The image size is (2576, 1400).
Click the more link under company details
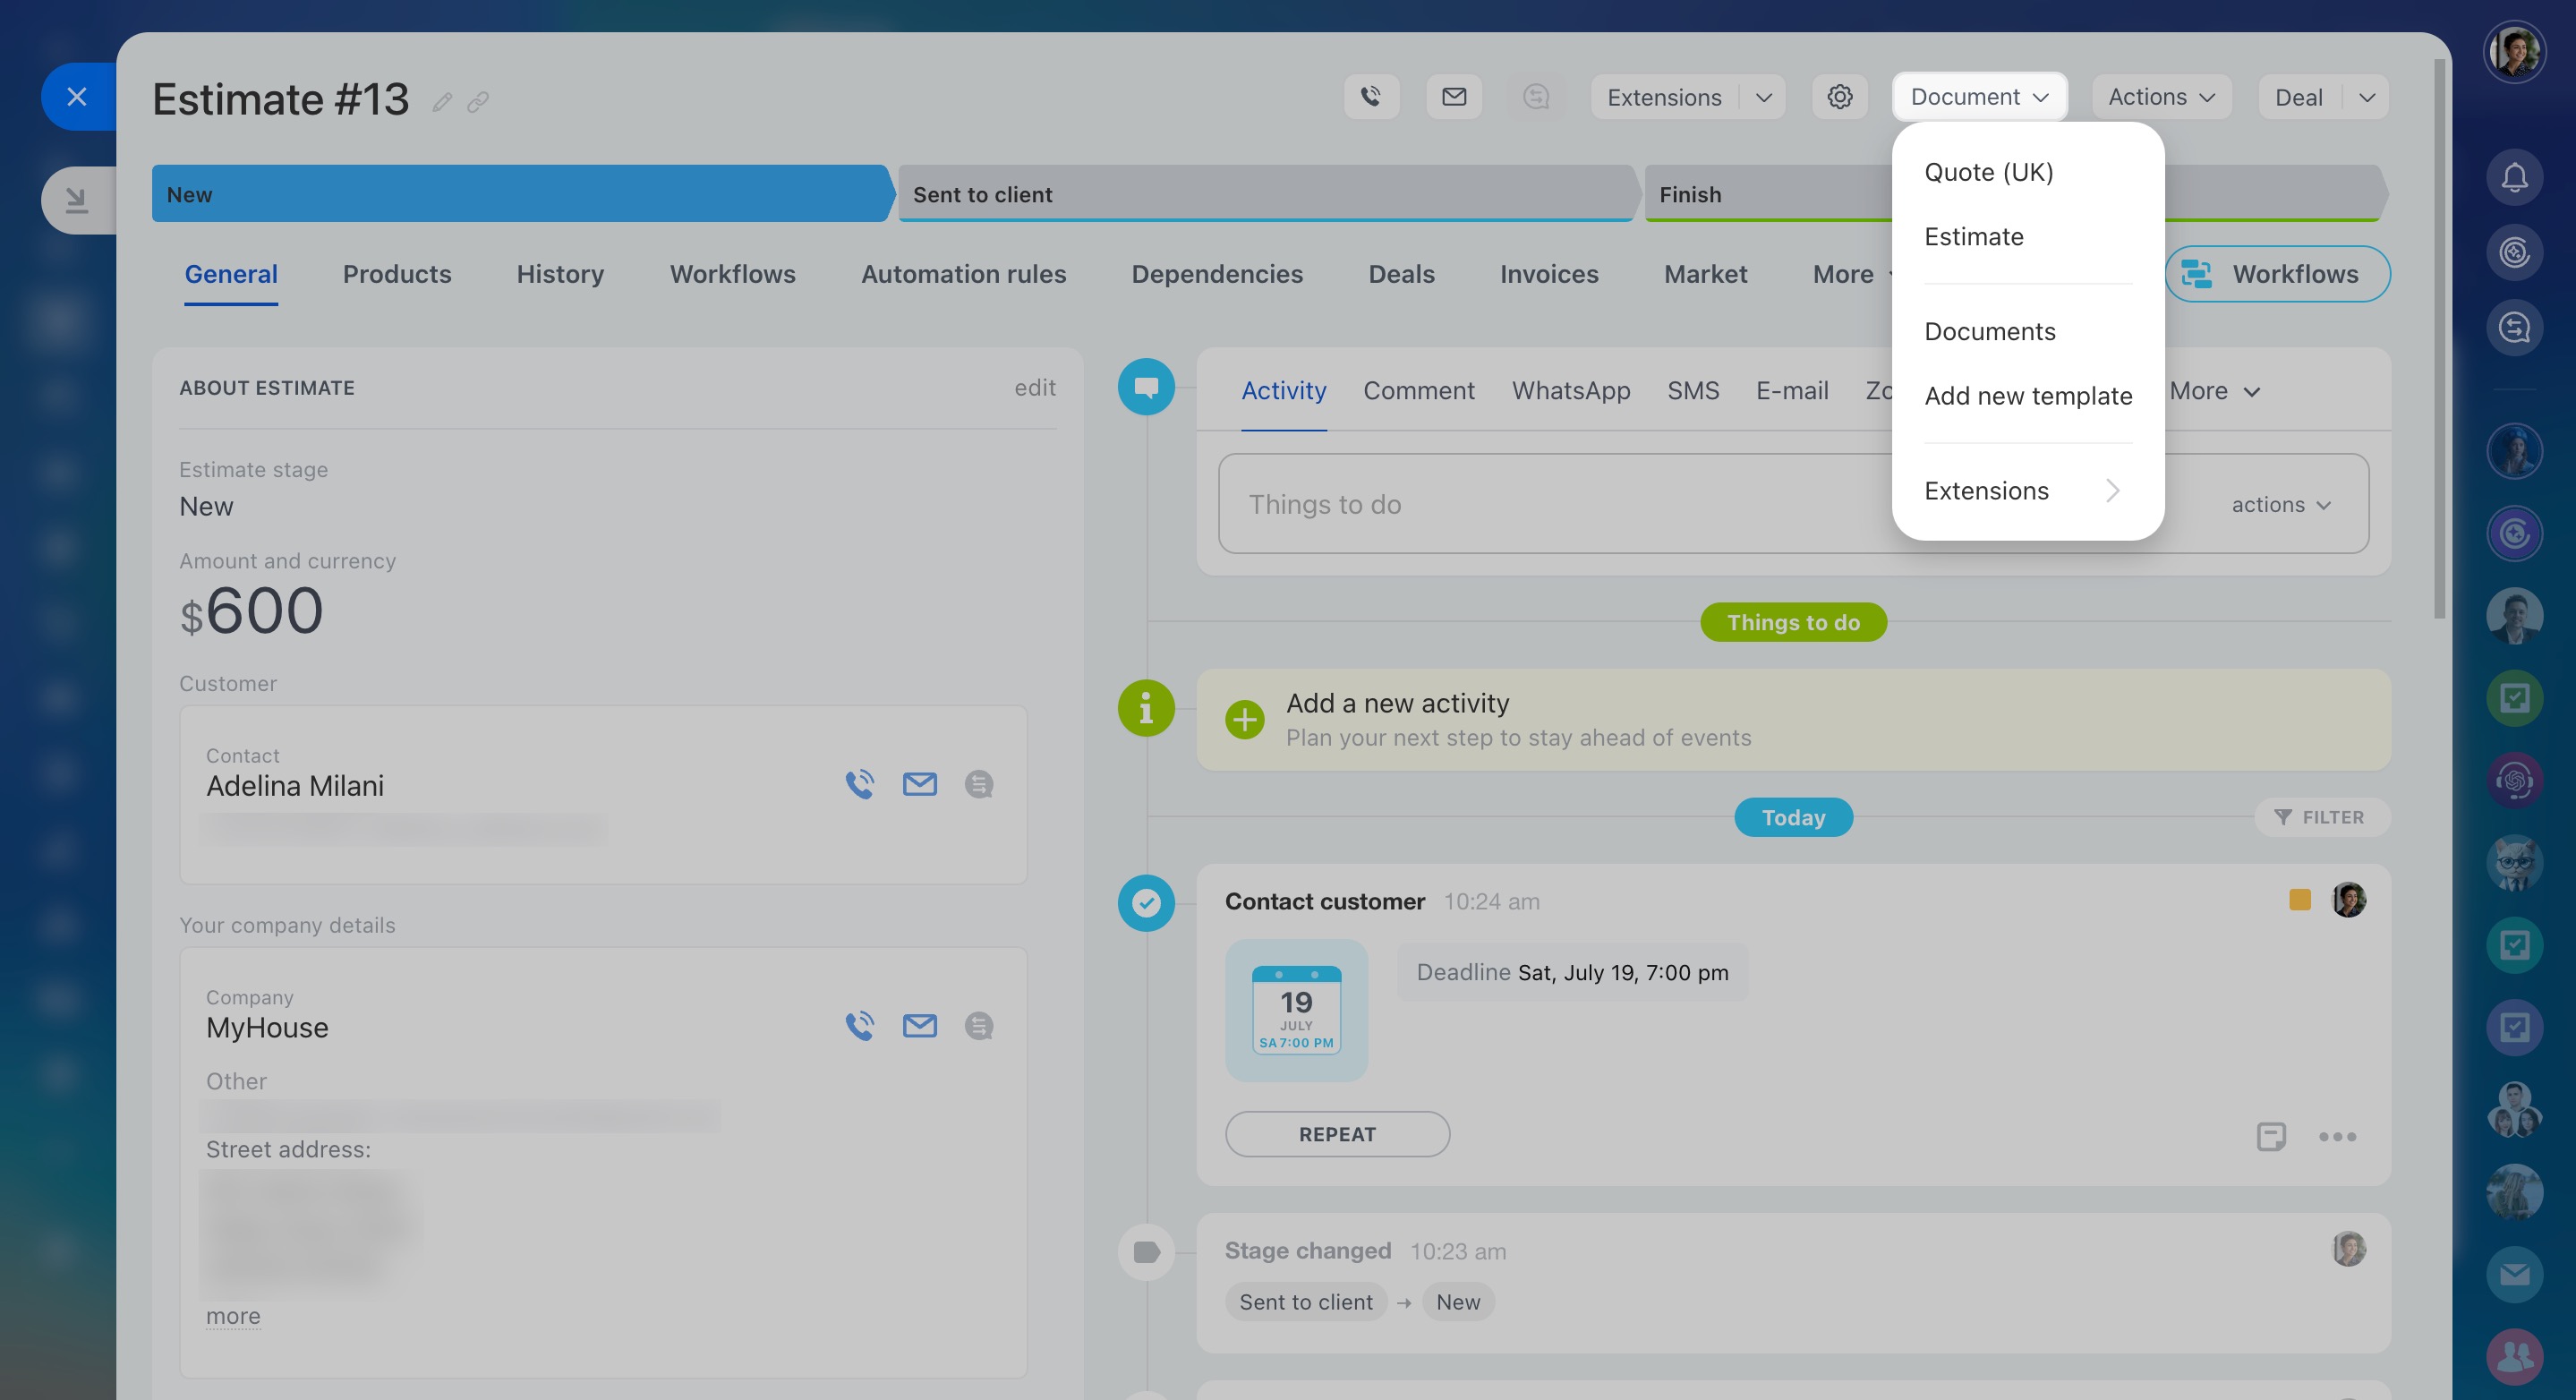233,1316
